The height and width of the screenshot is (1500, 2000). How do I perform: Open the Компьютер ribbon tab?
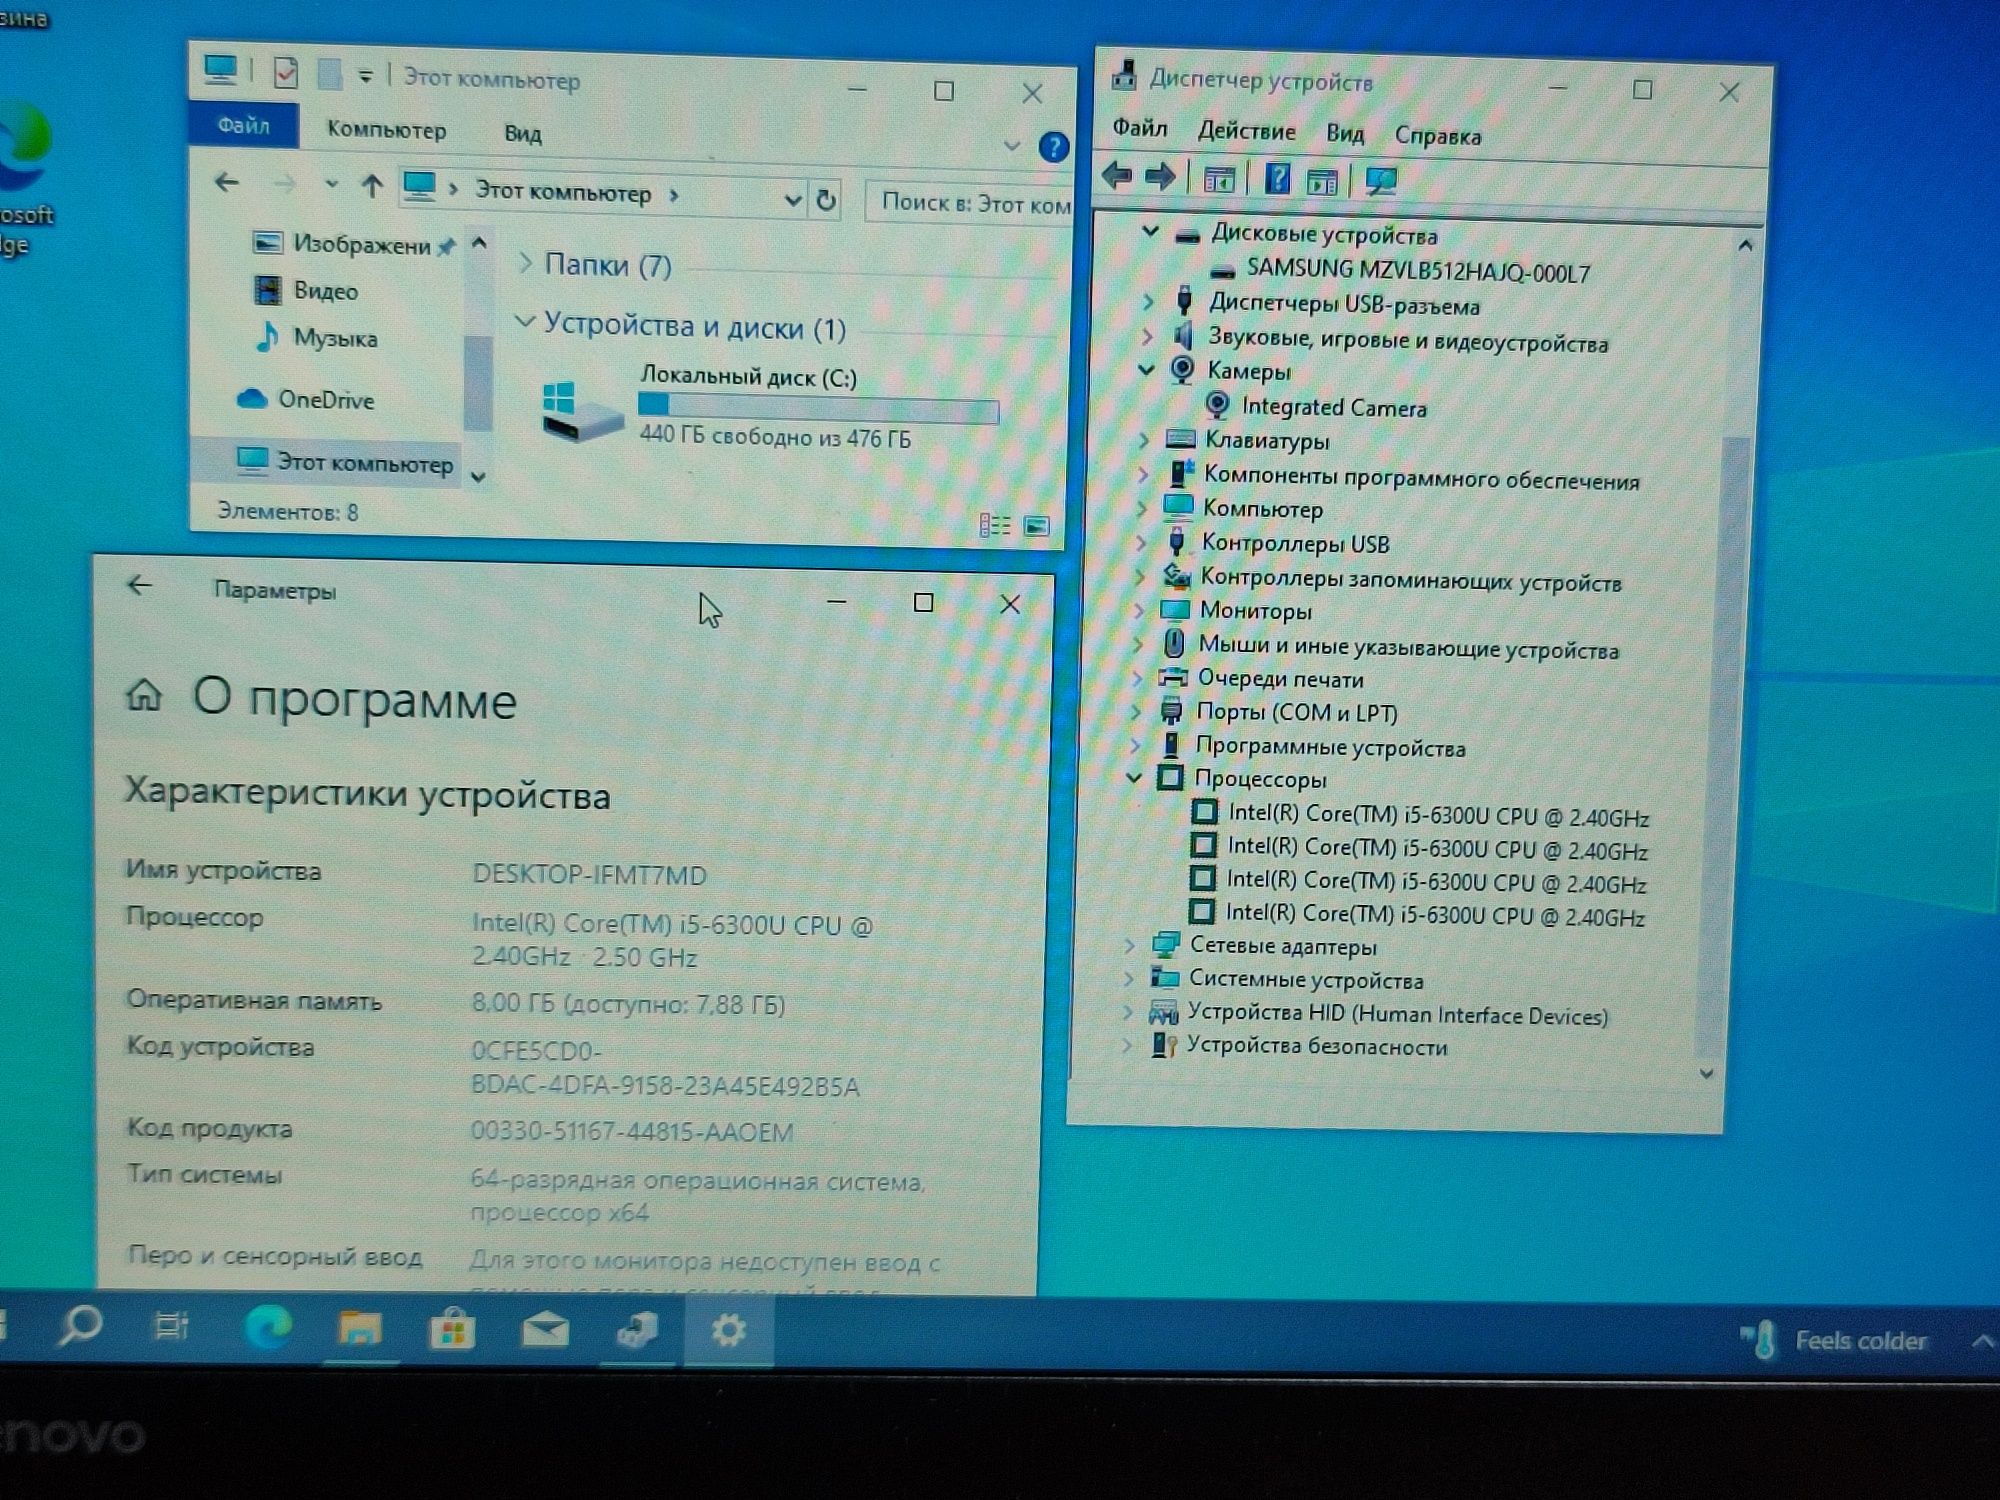tap(386, 130)
